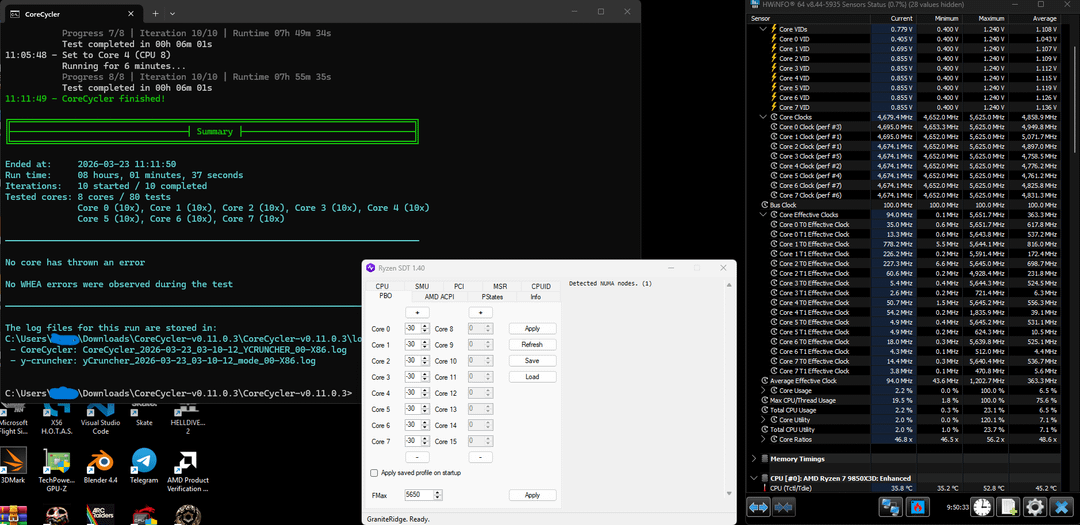
Task: Close sensors with the blue X icon
Action: (1062, 508)
